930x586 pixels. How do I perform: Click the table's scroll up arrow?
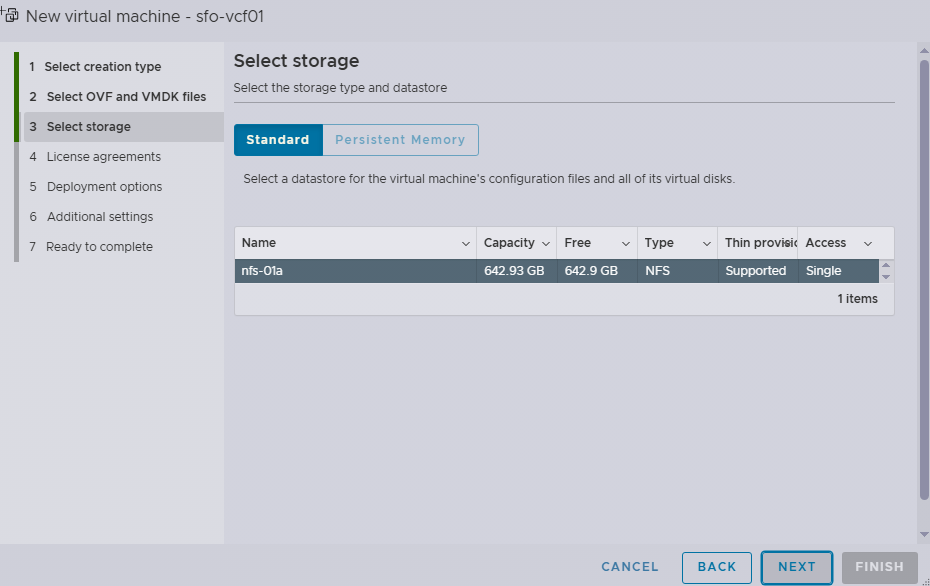point(886,266)
